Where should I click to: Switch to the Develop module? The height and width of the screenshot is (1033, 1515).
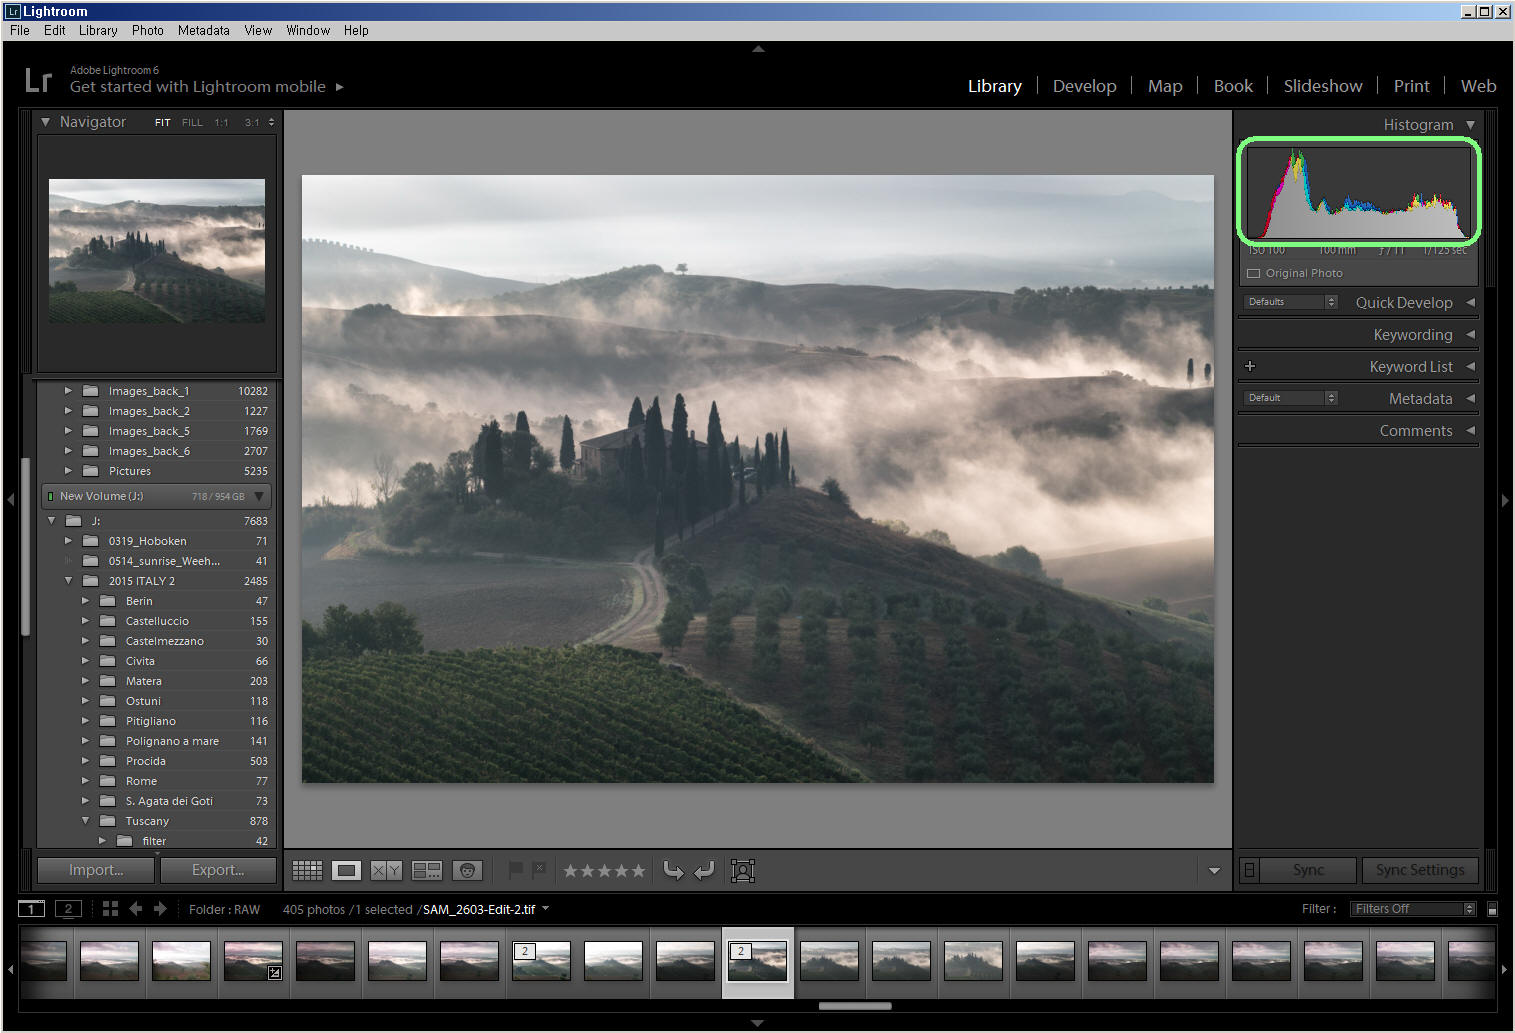[1084, 86]
